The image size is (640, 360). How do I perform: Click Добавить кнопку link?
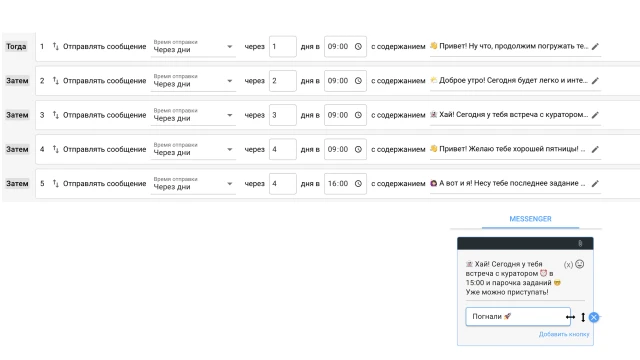[x=564, y=334]
